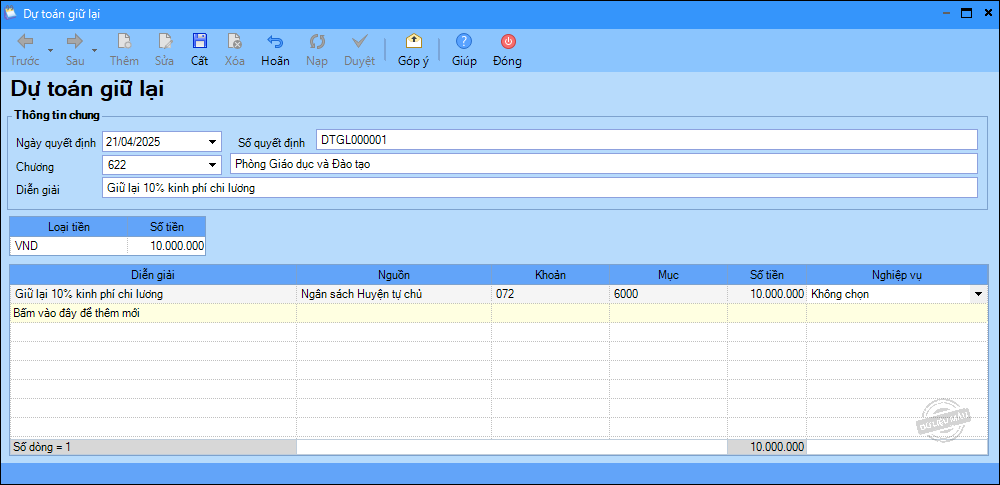Click the Khoản column header

tap(550, 275)
